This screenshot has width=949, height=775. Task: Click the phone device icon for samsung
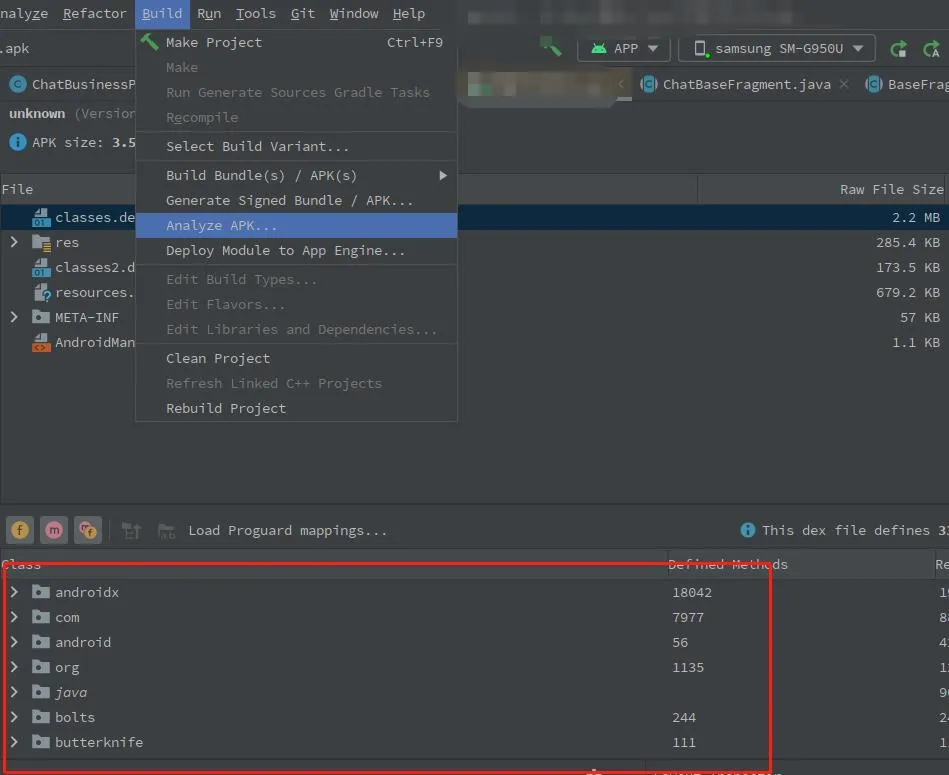(x=700, y=48)
